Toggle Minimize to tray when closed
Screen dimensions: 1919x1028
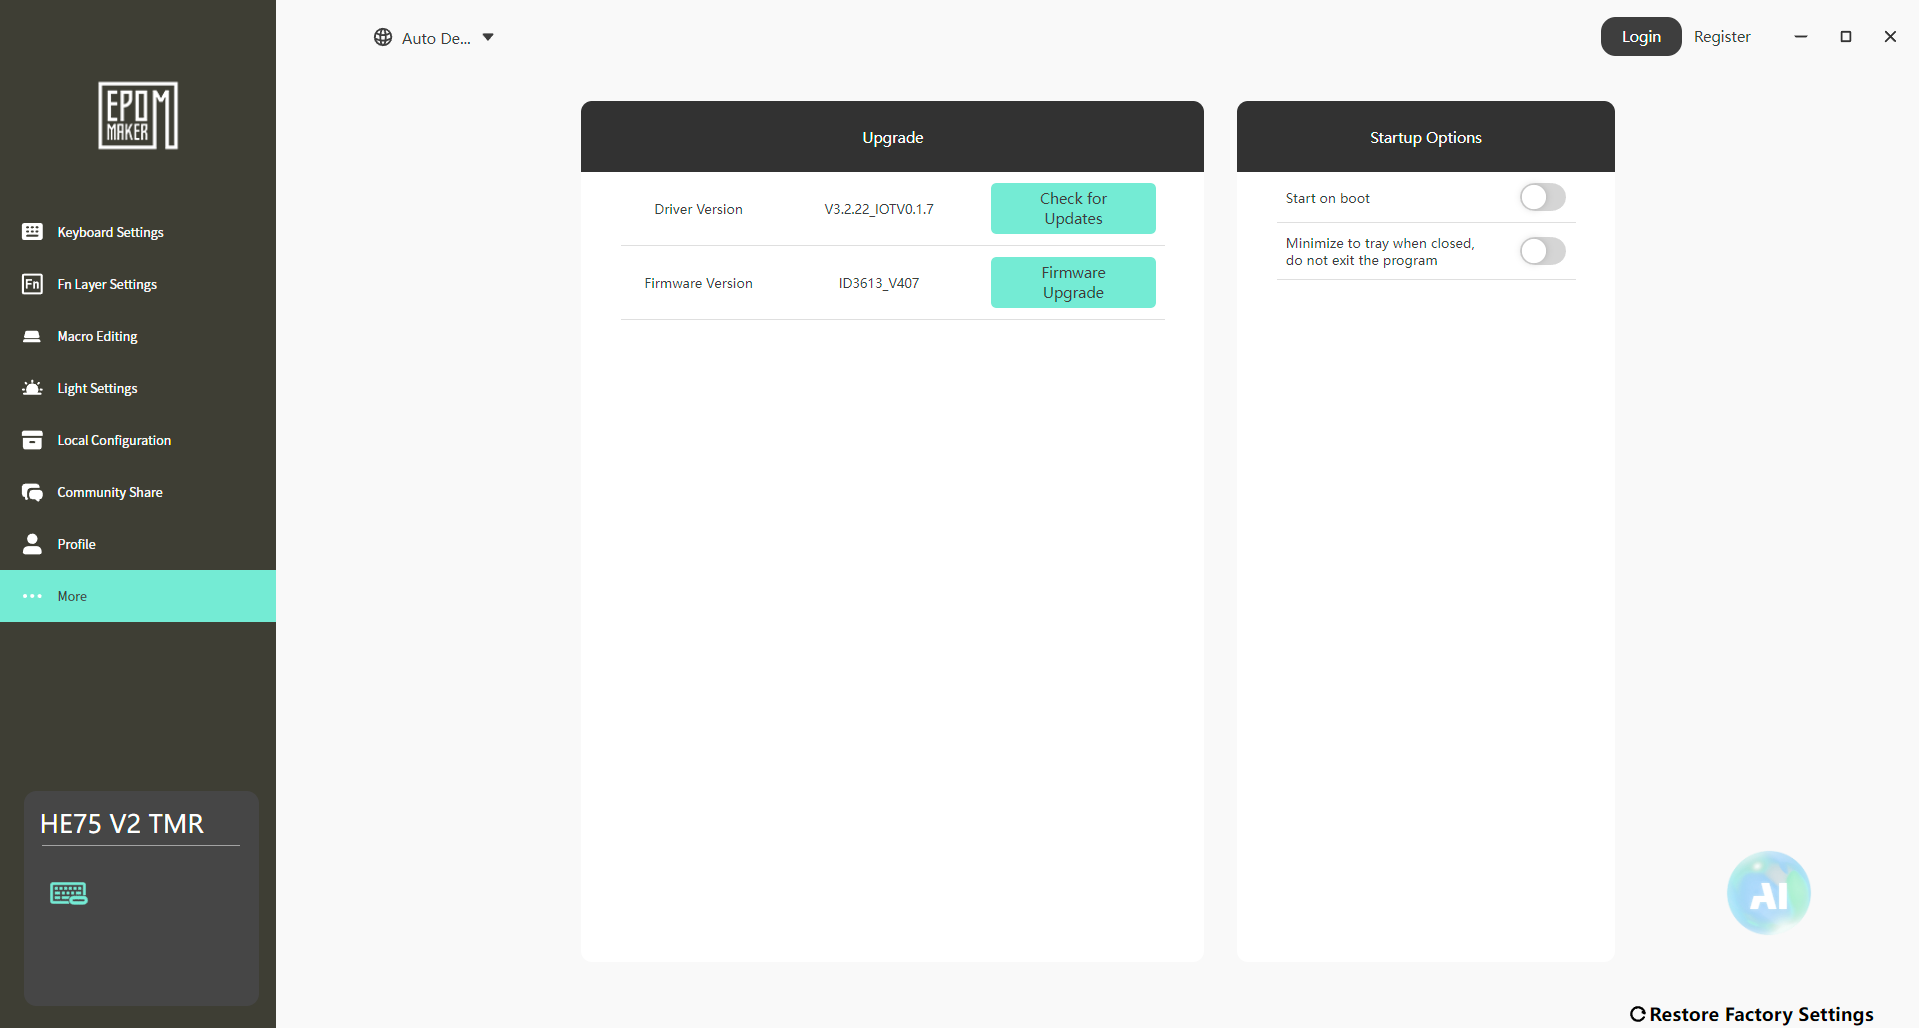pos(1542,251)
